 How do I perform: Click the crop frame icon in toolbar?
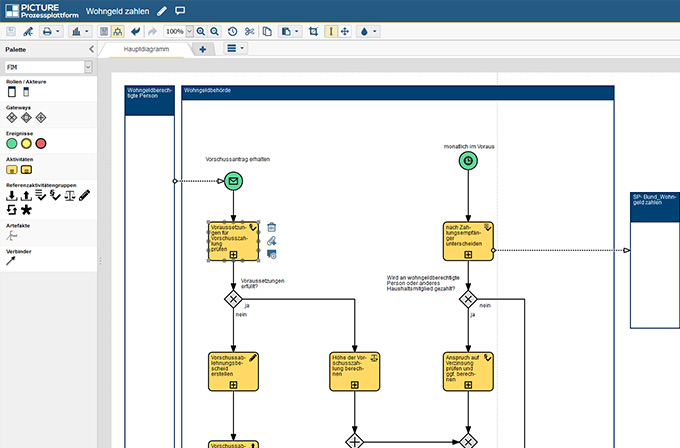pyautogui.click(x=314, y=31)
